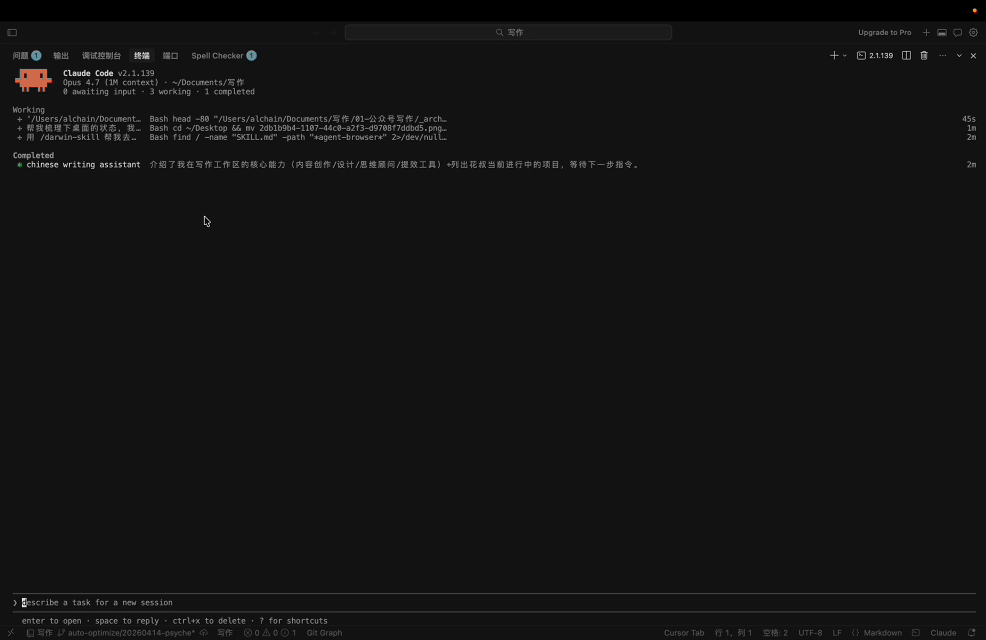Open the git branch auto-optimize/20260414-psyche
The height and width of the screenshot is (640, 986).
point(126,632)
